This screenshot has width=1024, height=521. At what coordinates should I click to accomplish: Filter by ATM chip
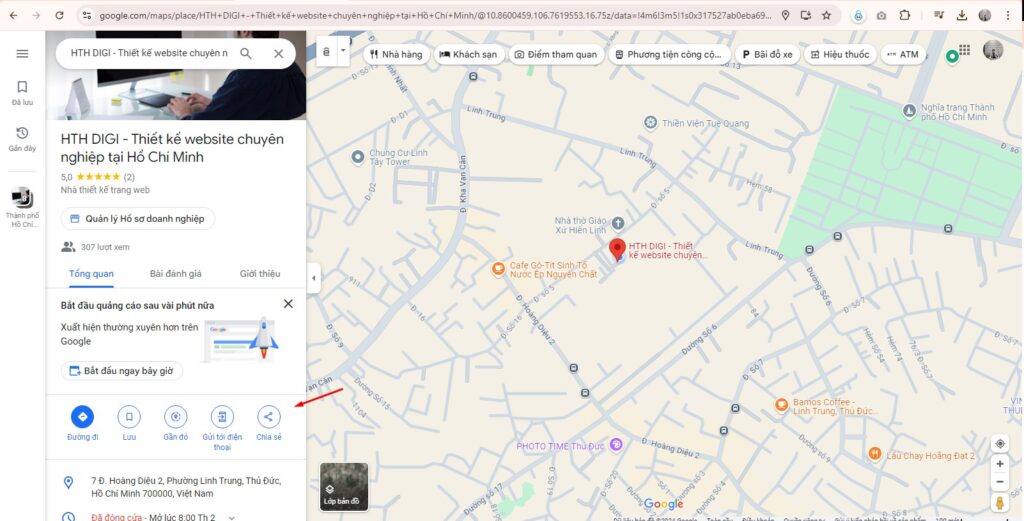pos(904,54)
